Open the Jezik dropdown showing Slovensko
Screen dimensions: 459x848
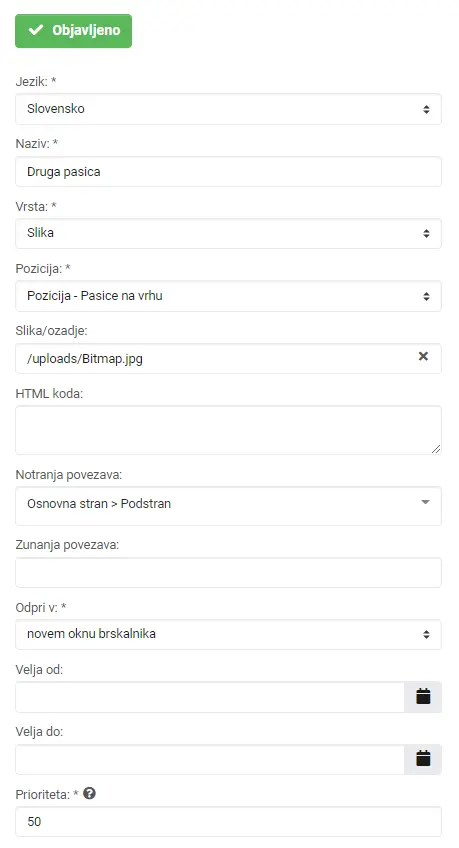tap(228, 109)
